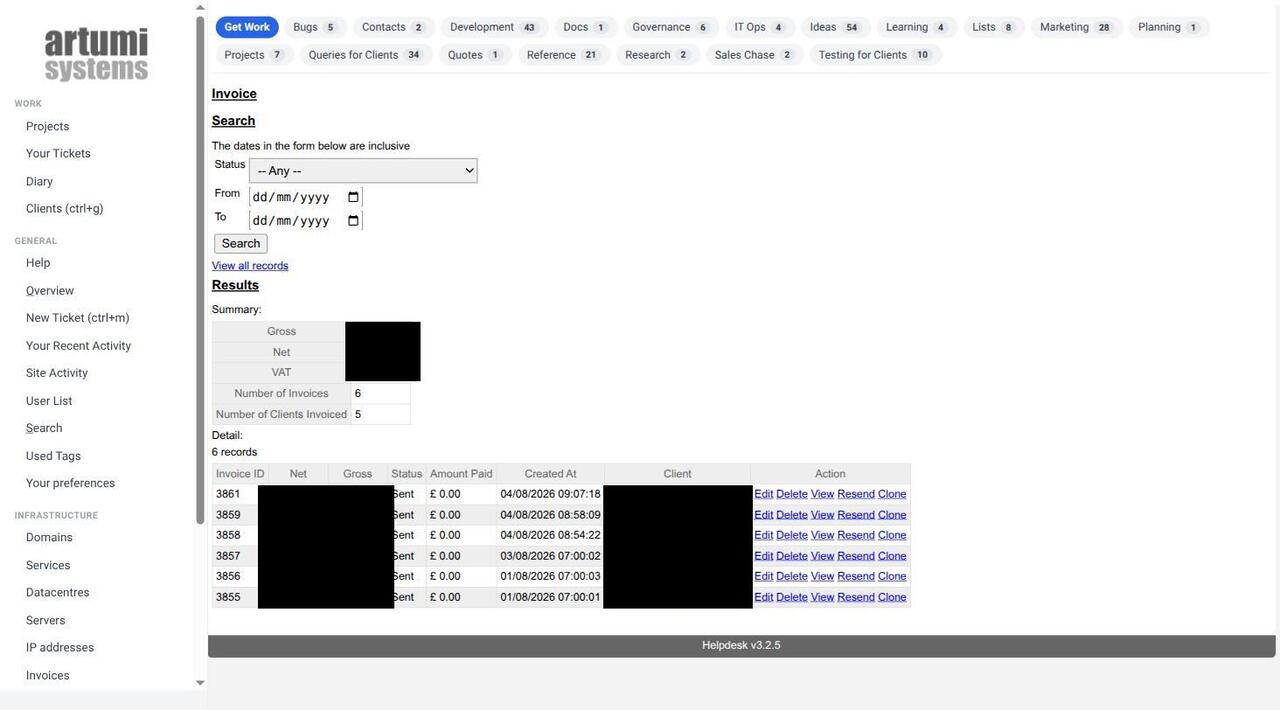Viewport: 1280px width, 710px height.
Task: Clone invoice 3855
Action: click(x=892, y=597)
